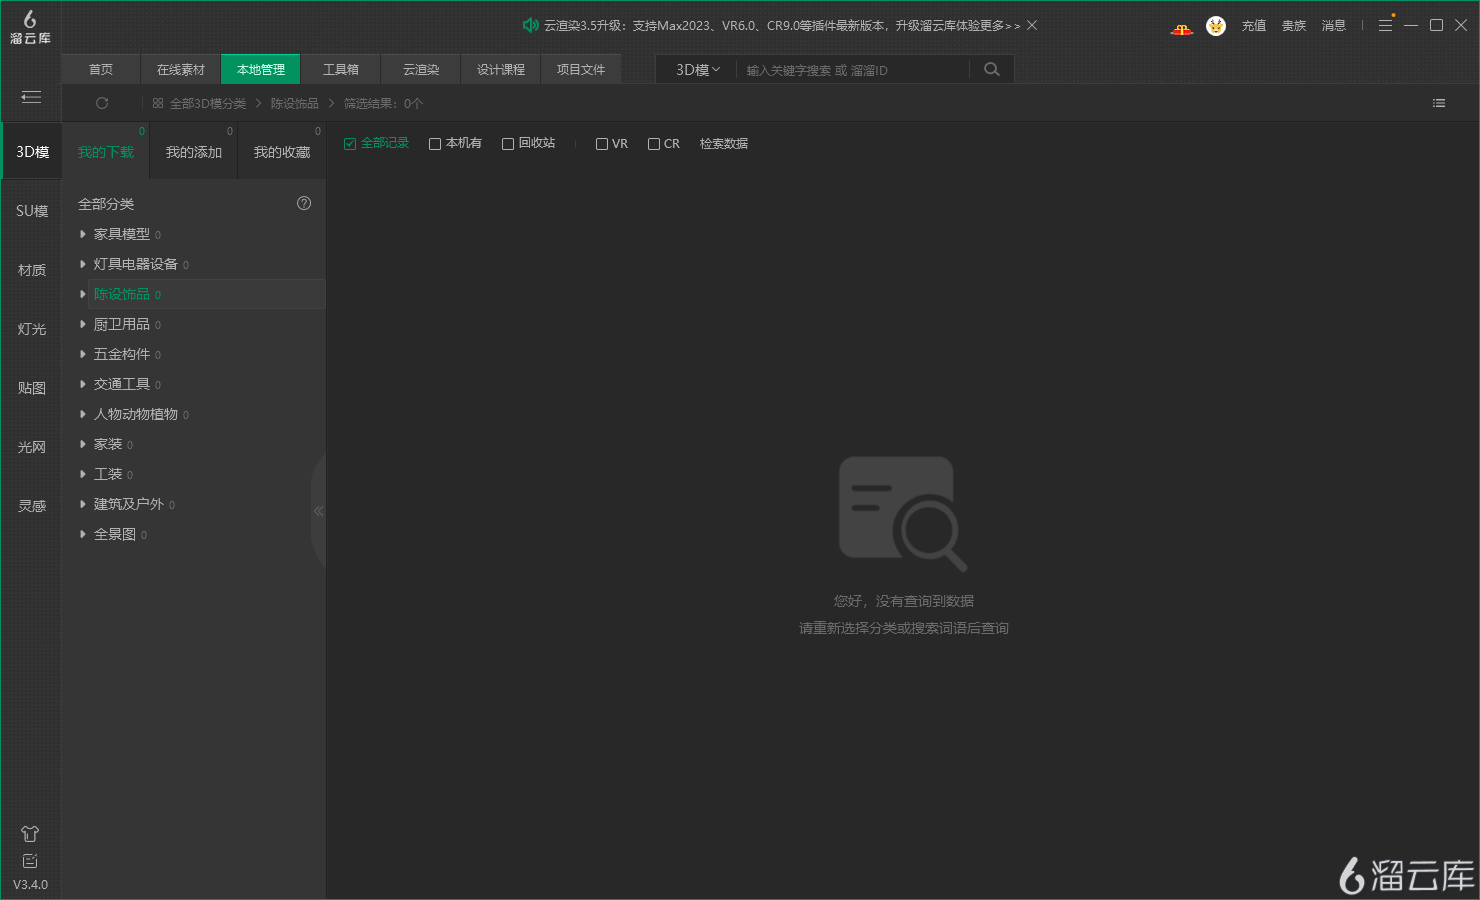
Task: Expand the 五金构件 category
Action: click(83, 354)
